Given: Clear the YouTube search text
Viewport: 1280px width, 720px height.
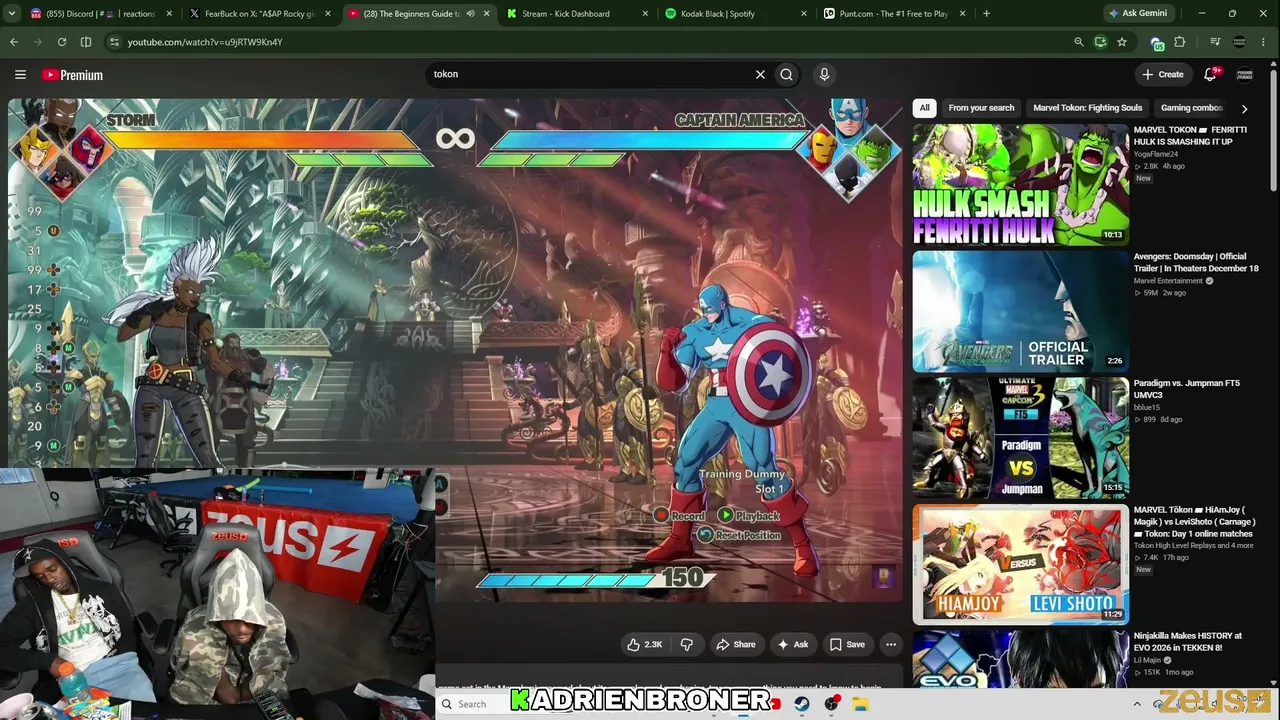Looking at the screenshot, I should [760, 74].
